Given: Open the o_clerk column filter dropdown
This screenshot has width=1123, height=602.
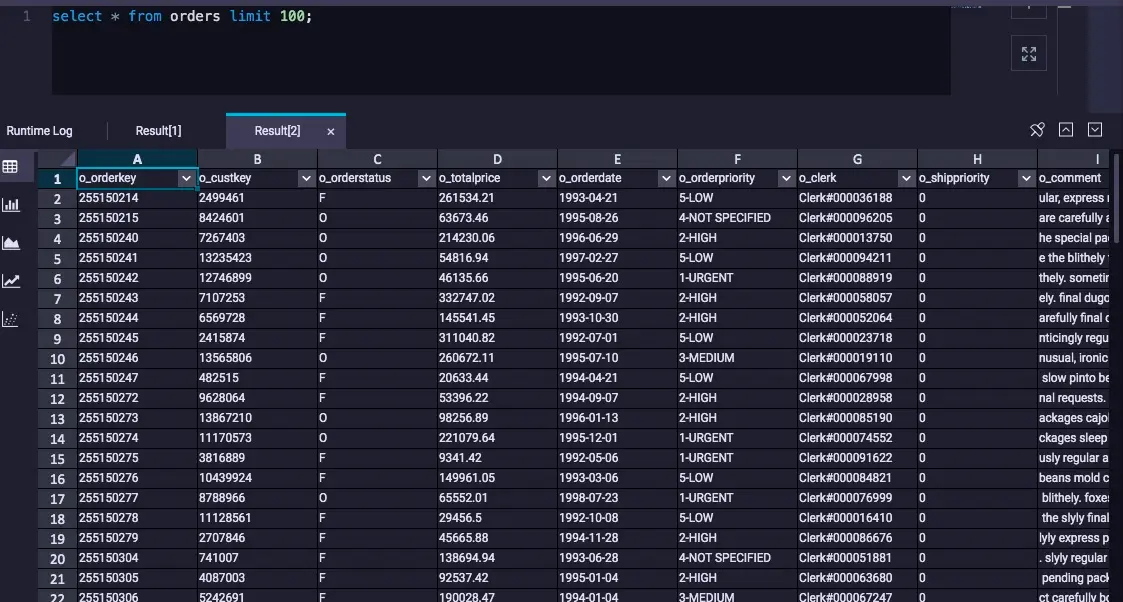Looking at the screenshot, I should click(906, 178).
